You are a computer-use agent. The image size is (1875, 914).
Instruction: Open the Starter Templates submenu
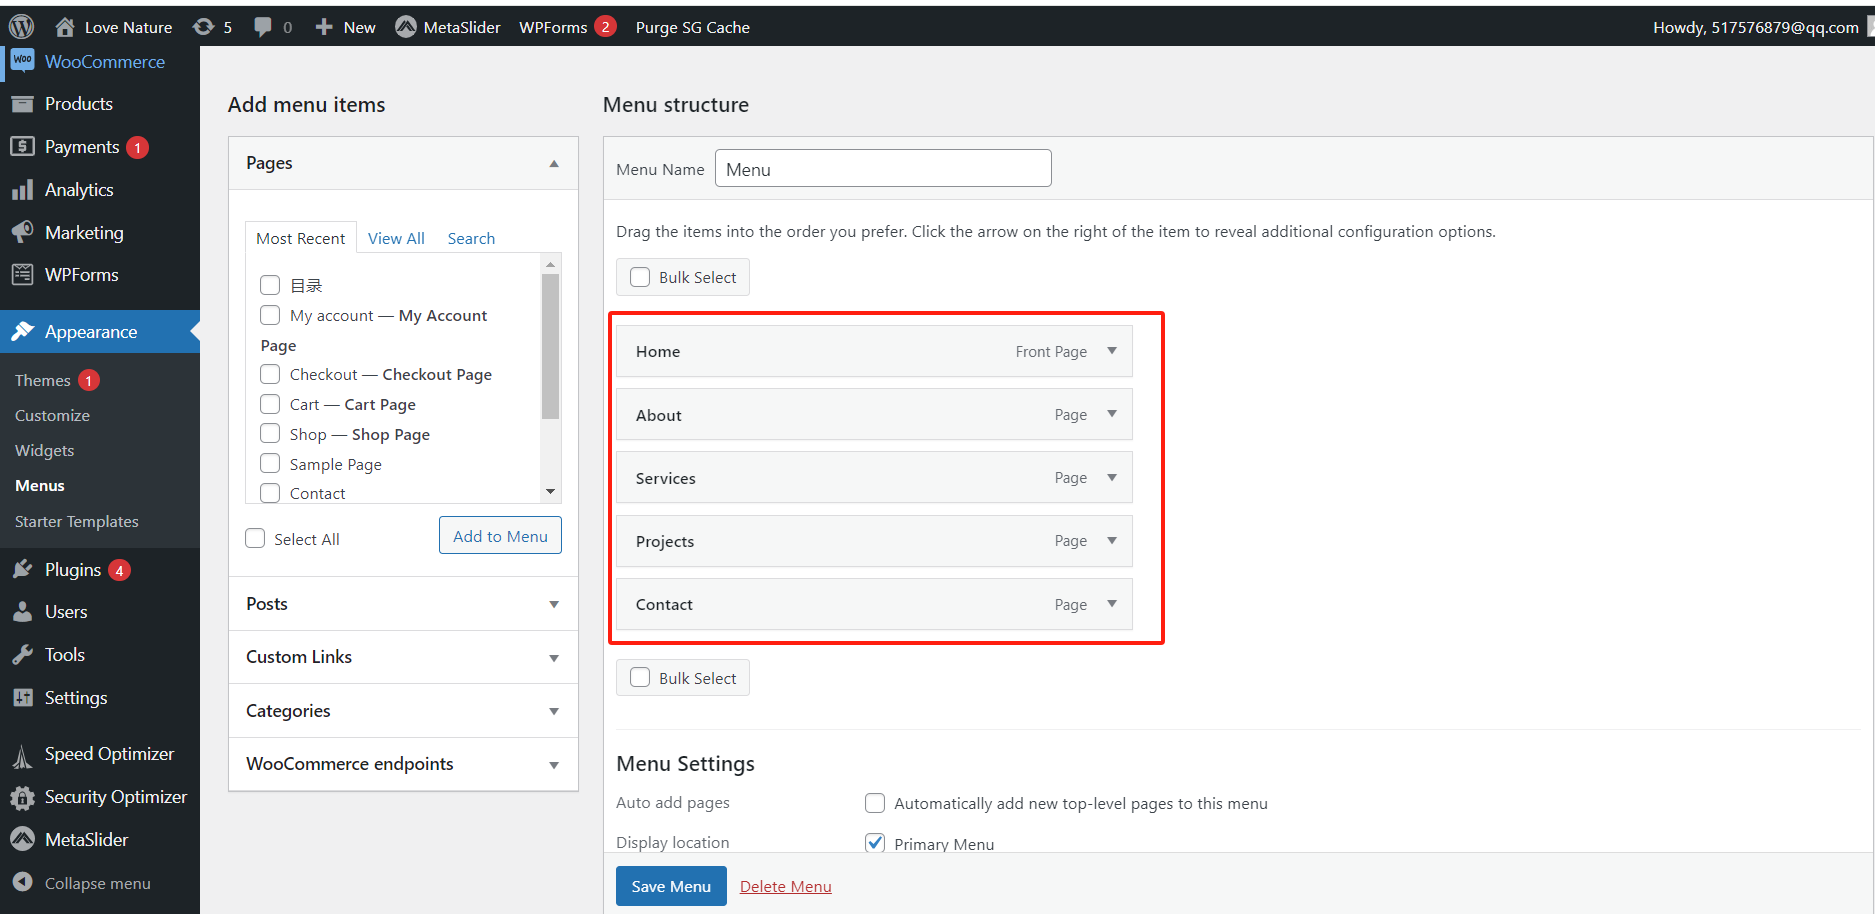coord(77,521)
